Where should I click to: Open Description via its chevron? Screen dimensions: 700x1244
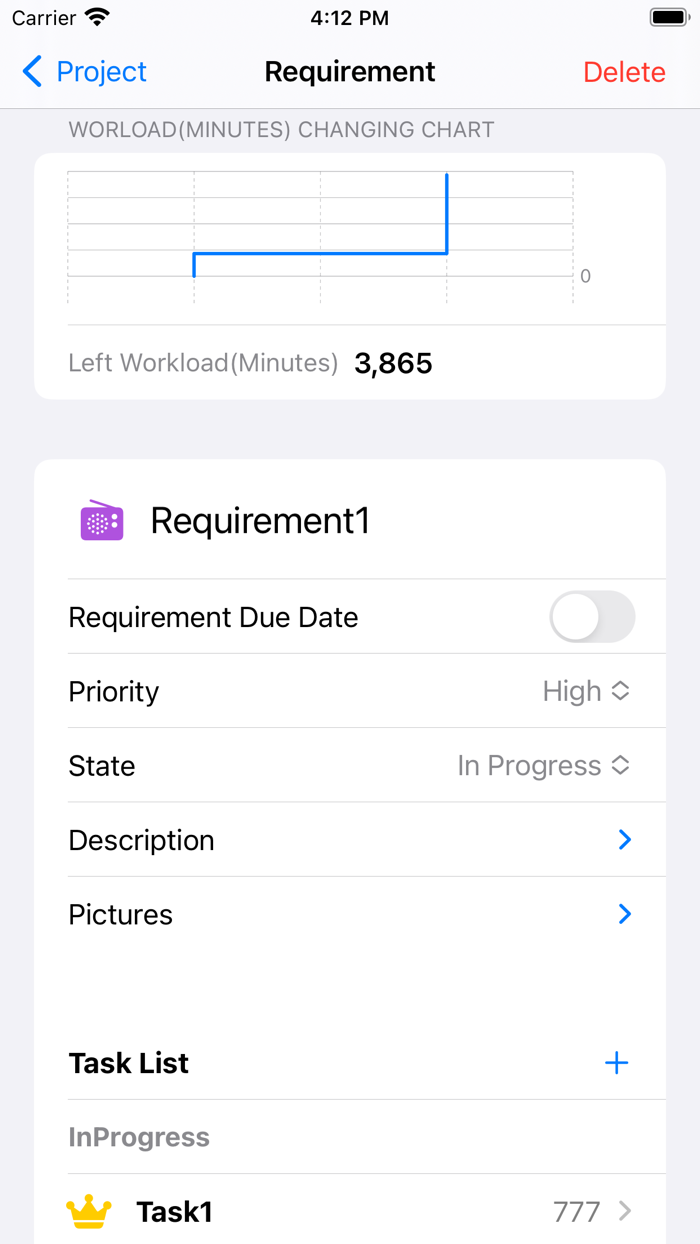point(625,840)
